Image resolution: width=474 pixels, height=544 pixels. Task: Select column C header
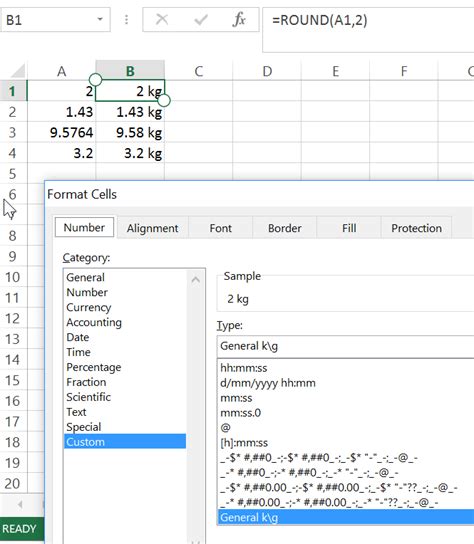pyautogui.click(x=198, y=71)
